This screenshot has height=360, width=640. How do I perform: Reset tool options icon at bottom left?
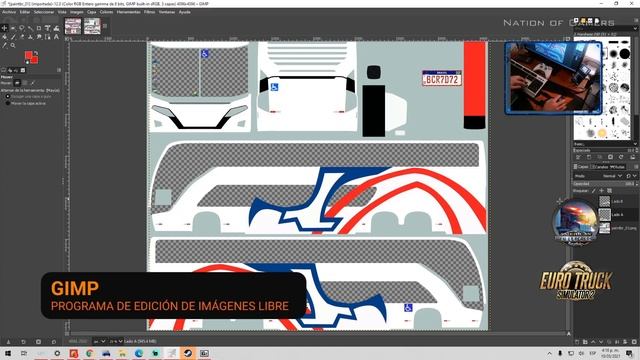53,342
